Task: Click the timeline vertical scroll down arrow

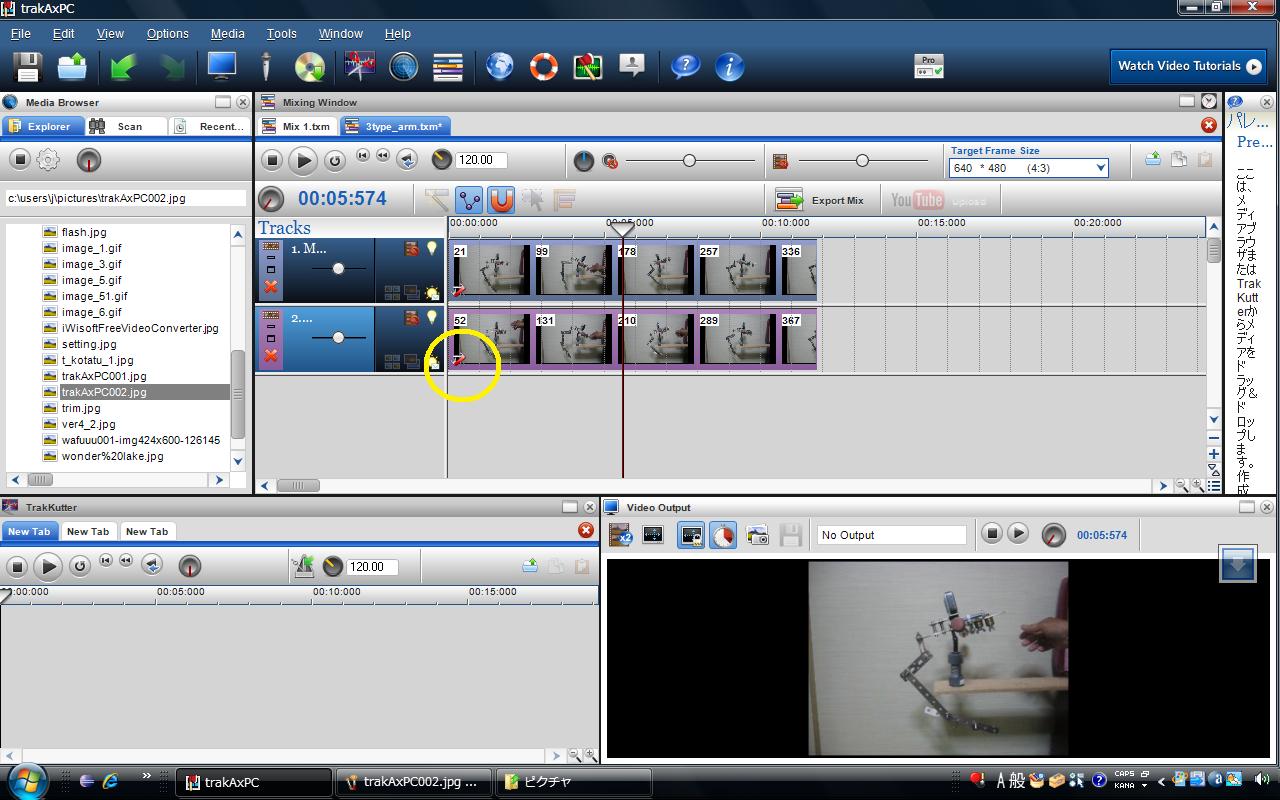Action: click(x=1213, y=419)
